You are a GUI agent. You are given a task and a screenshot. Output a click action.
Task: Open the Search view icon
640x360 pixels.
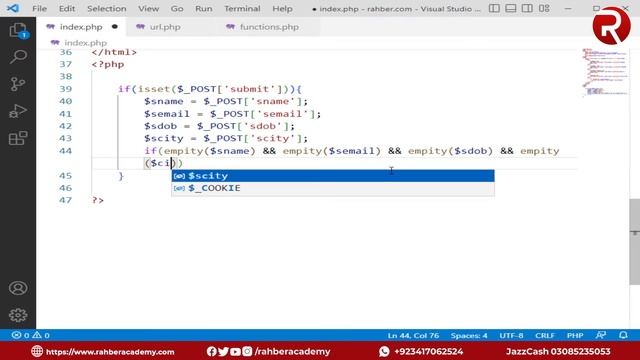[18, 57]
